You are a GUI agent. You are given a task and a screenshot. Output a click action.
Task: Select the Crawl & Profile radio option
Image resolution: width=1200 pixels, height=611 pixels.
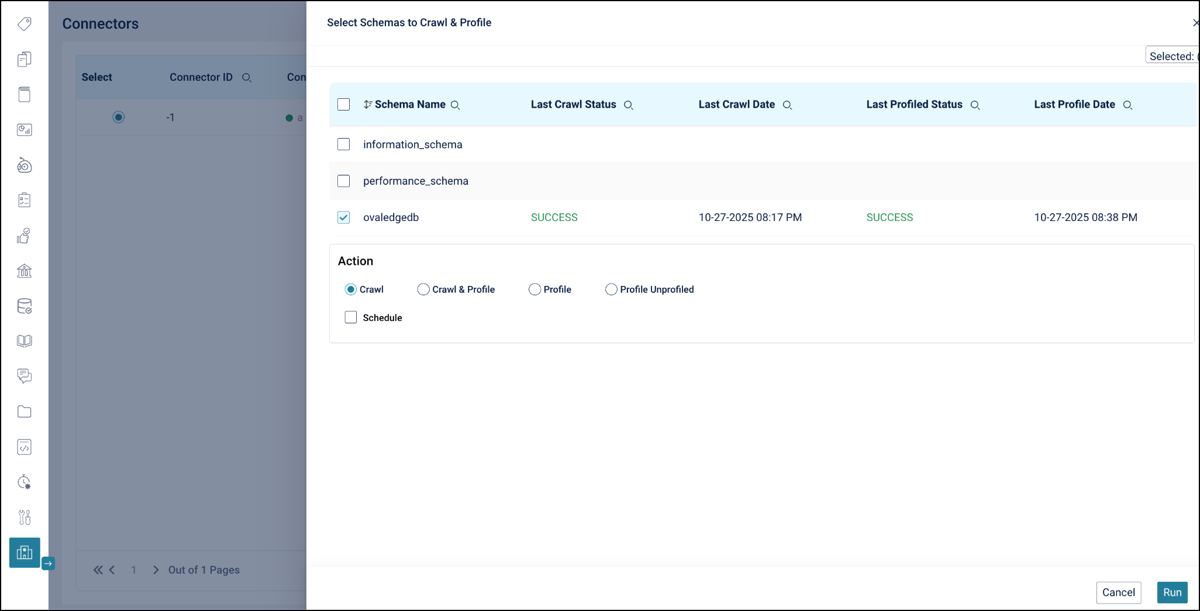pos(423,289)
